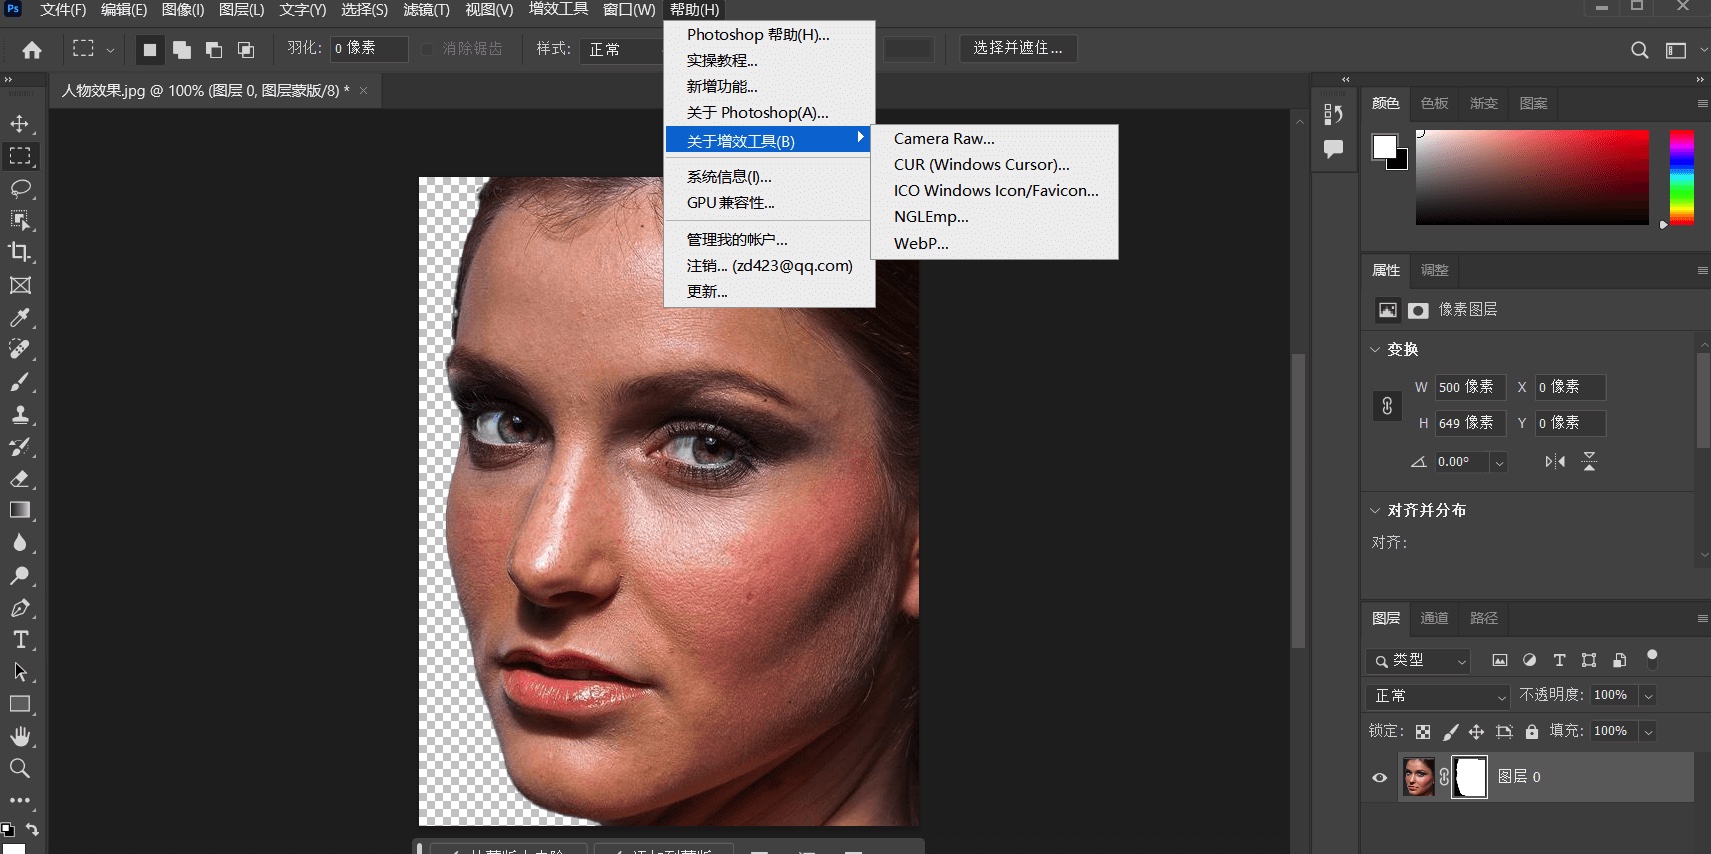Viewport: 1711px width, 854px height.
Task: Select the Hand tool
Action: pos(20,736)
